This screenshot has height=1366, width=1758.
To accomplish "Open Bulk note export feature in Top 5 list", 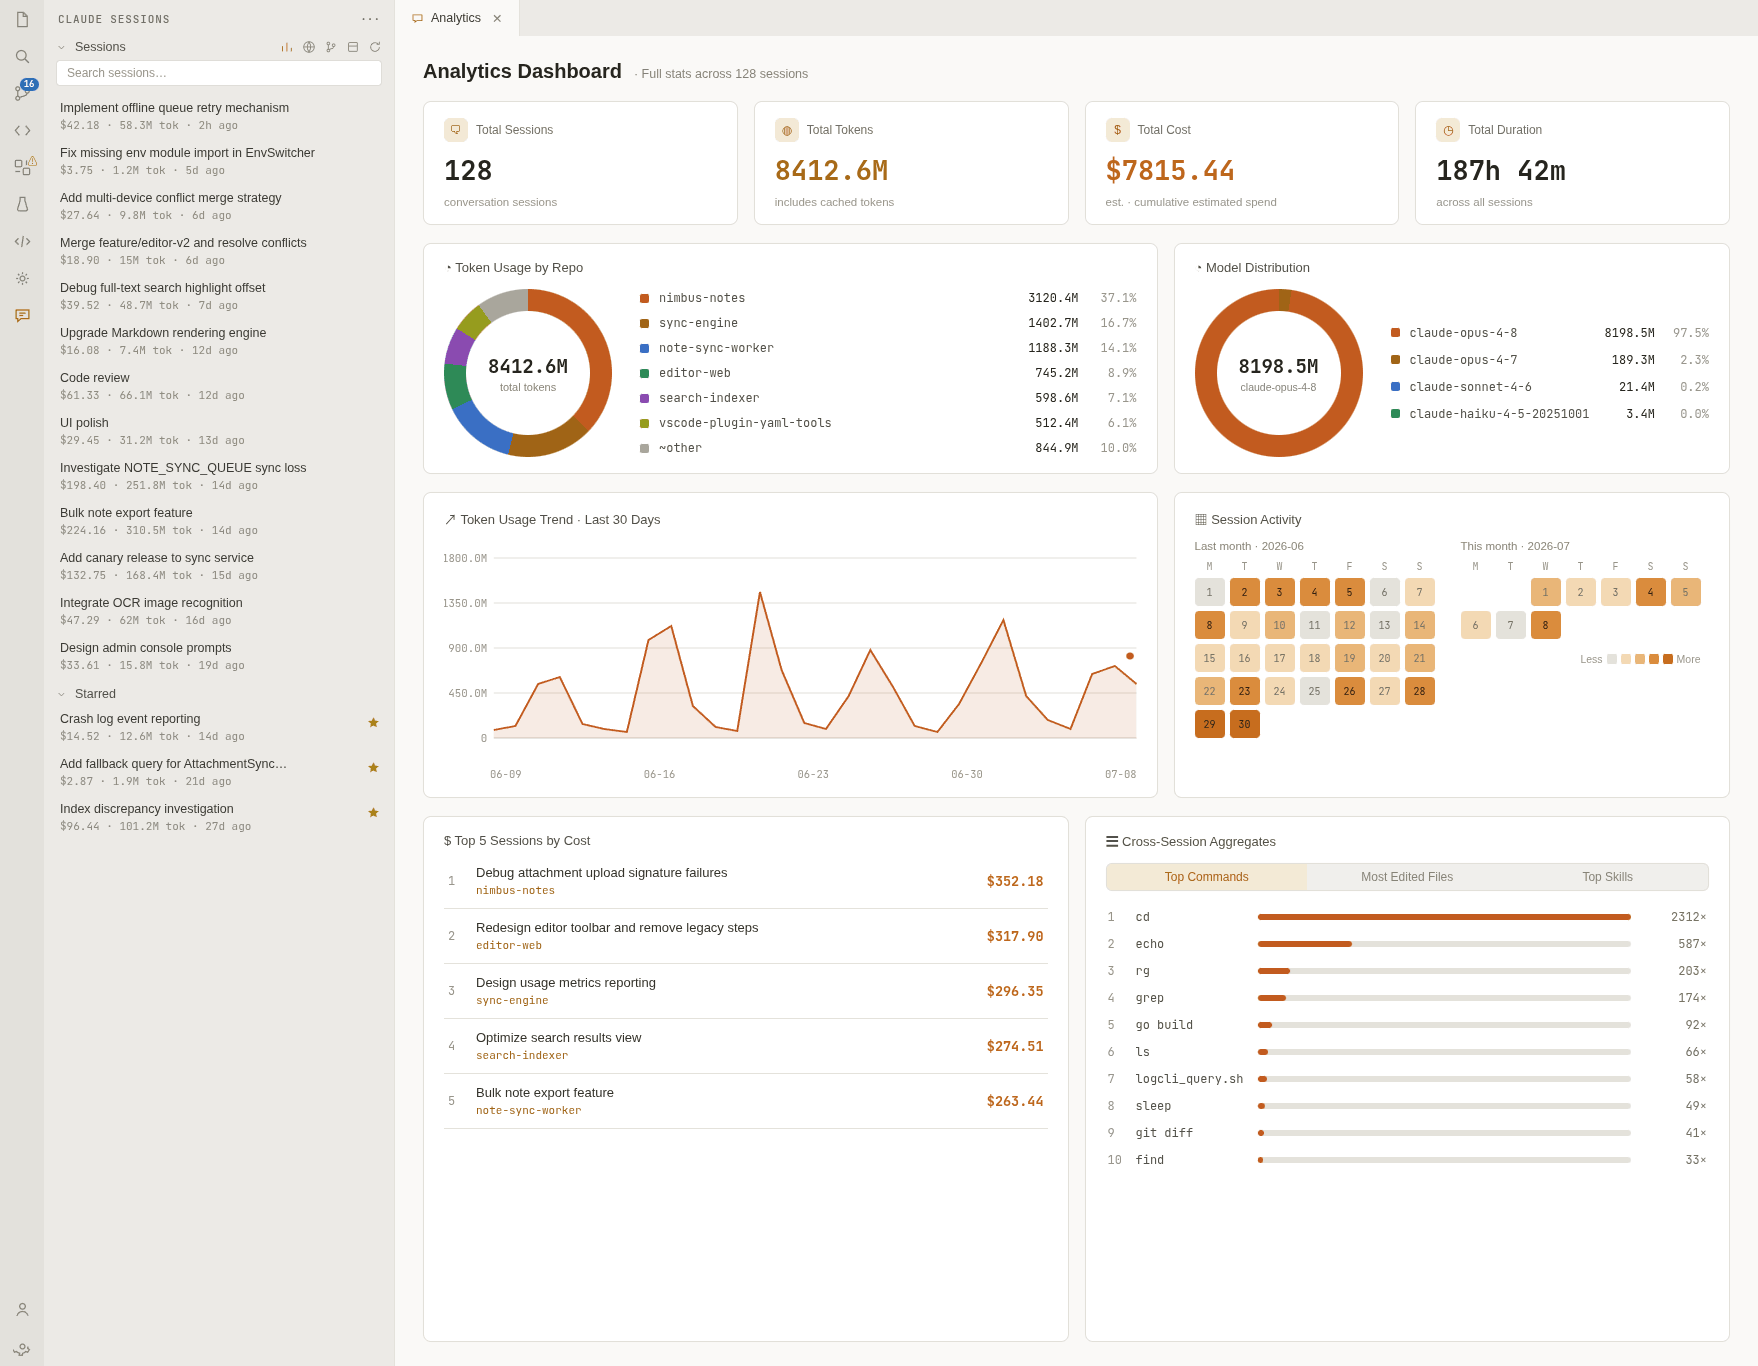I will coord(746,1101).
